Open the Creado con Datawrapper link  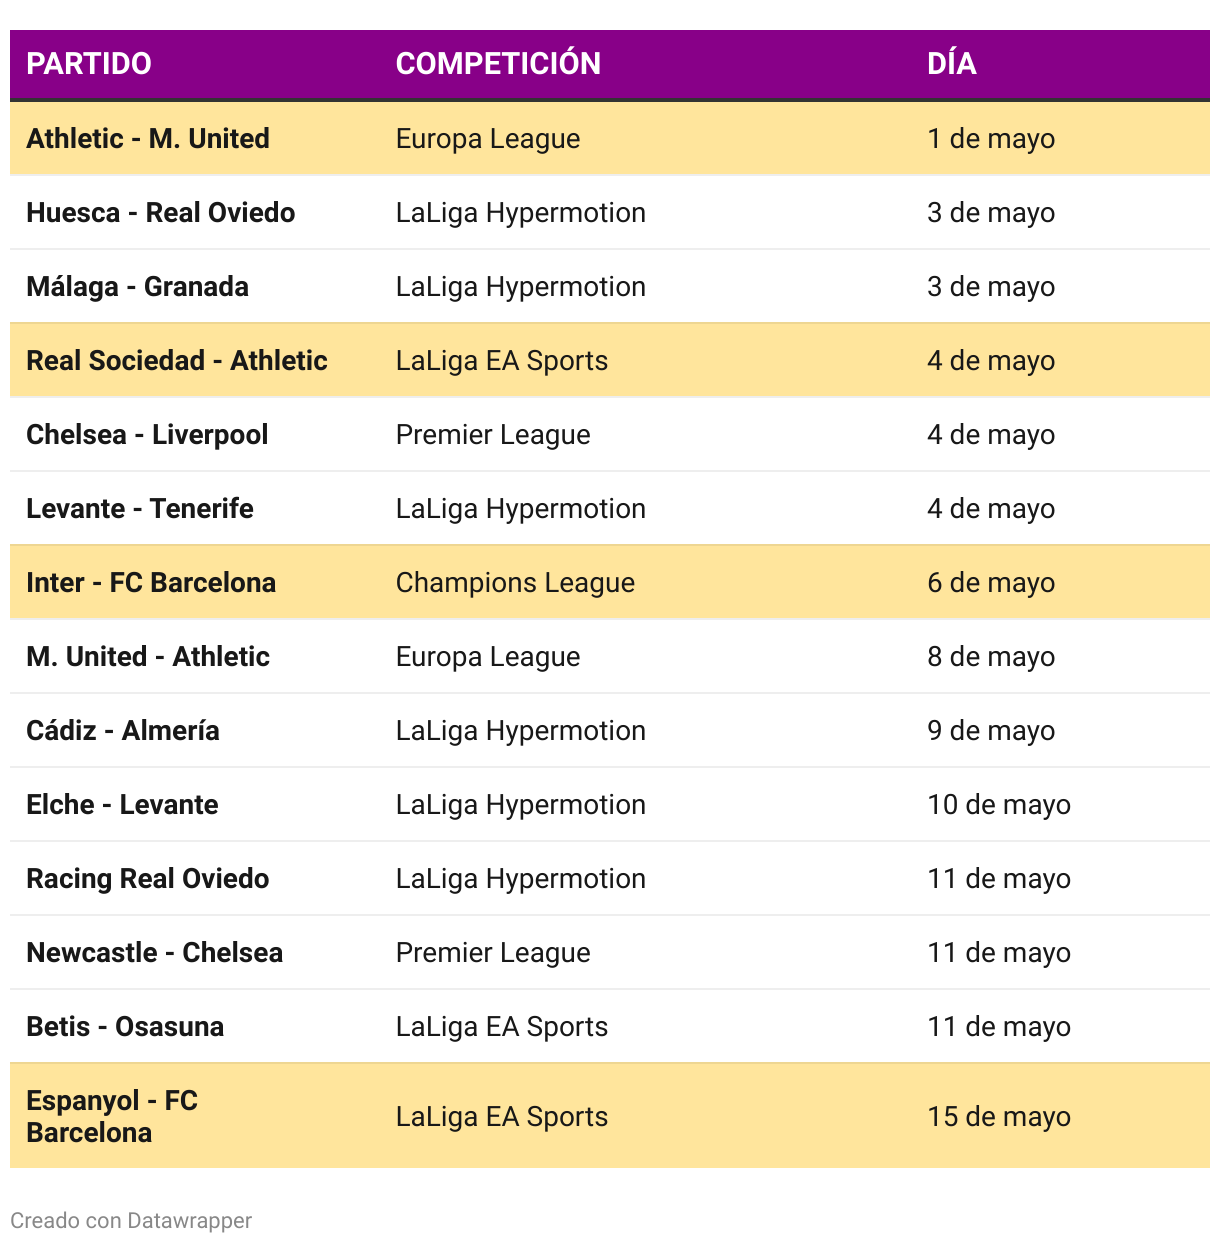[x=131, y=1221]
